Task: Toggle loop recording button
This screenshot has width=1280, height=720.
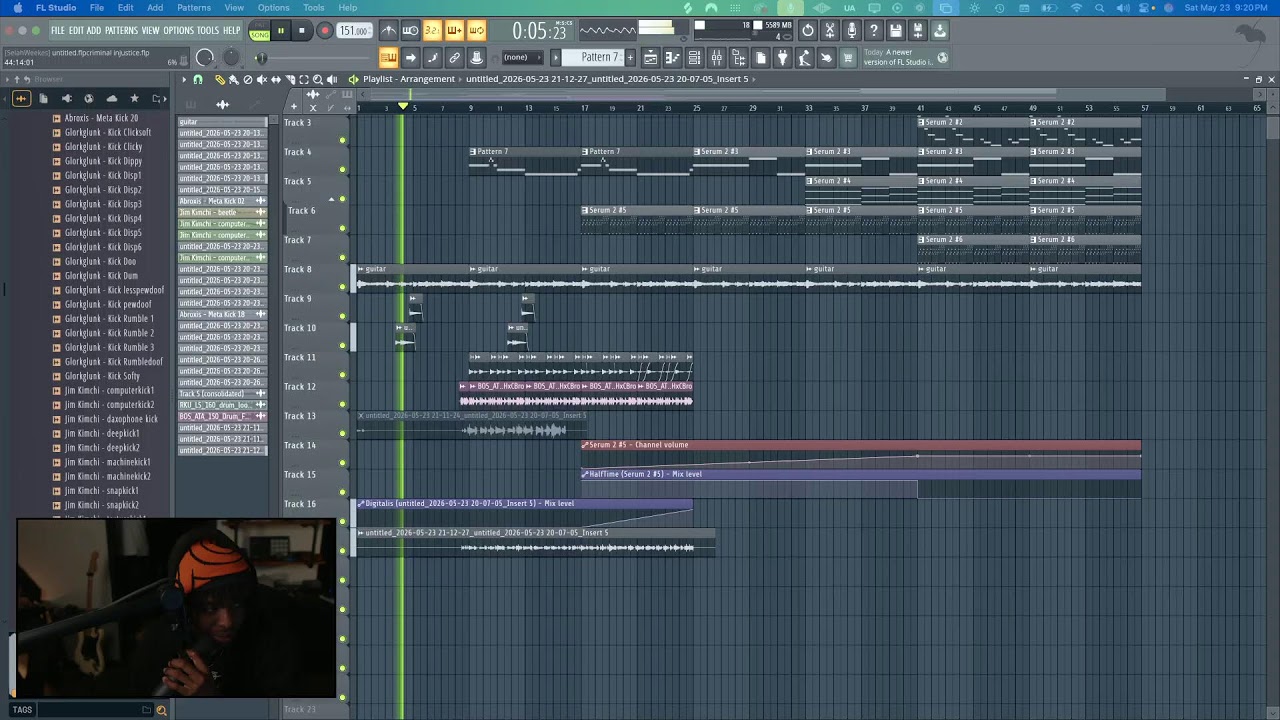Action: click(476, 31)
